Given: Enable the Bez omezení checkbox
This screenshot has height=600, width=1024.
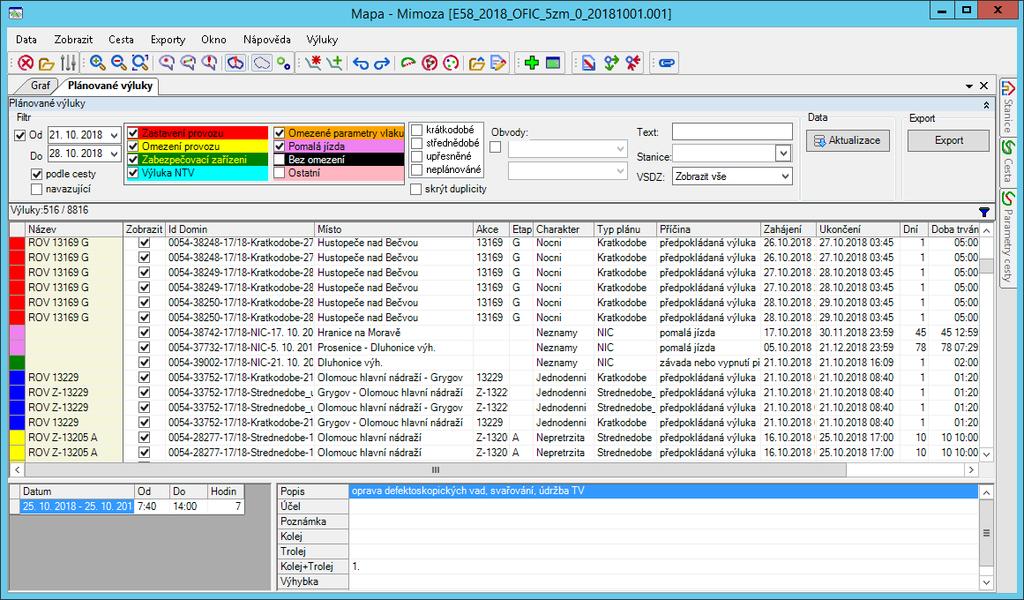Looking at the screenshot, I should tap(280, 159).
